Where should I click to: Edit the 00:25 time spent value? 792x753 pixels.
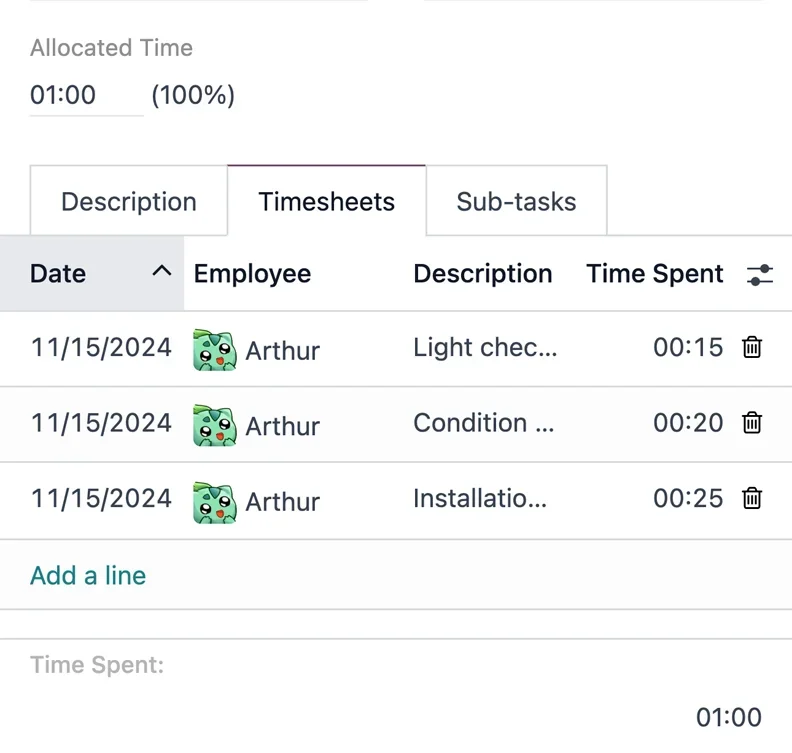[x=687, y=498]
